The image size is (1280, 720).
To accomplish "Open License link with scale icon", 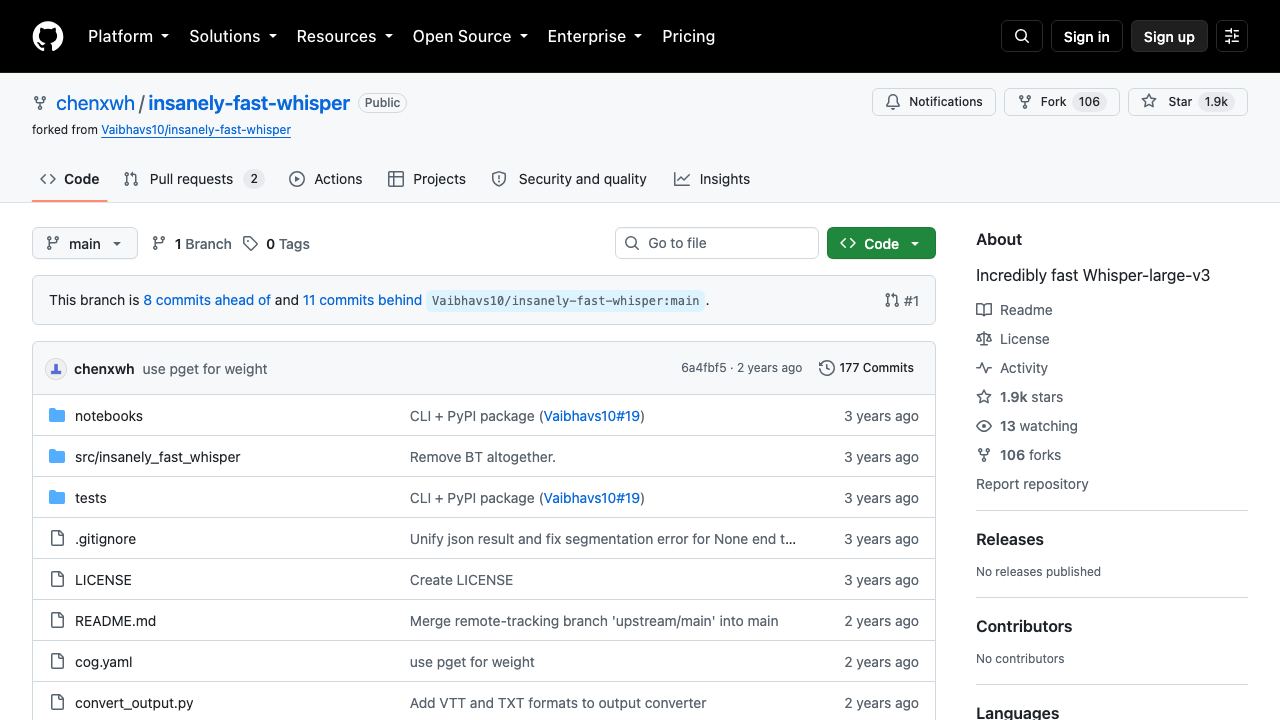I will click(x=1013, y=339).
